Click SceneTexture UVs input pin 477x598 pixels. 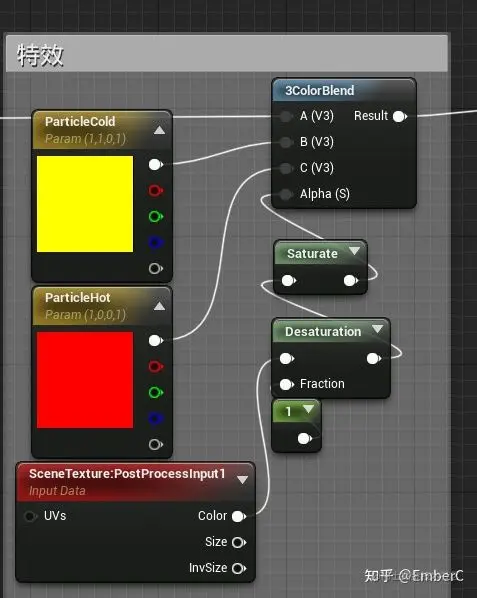[x=30, y=516]
